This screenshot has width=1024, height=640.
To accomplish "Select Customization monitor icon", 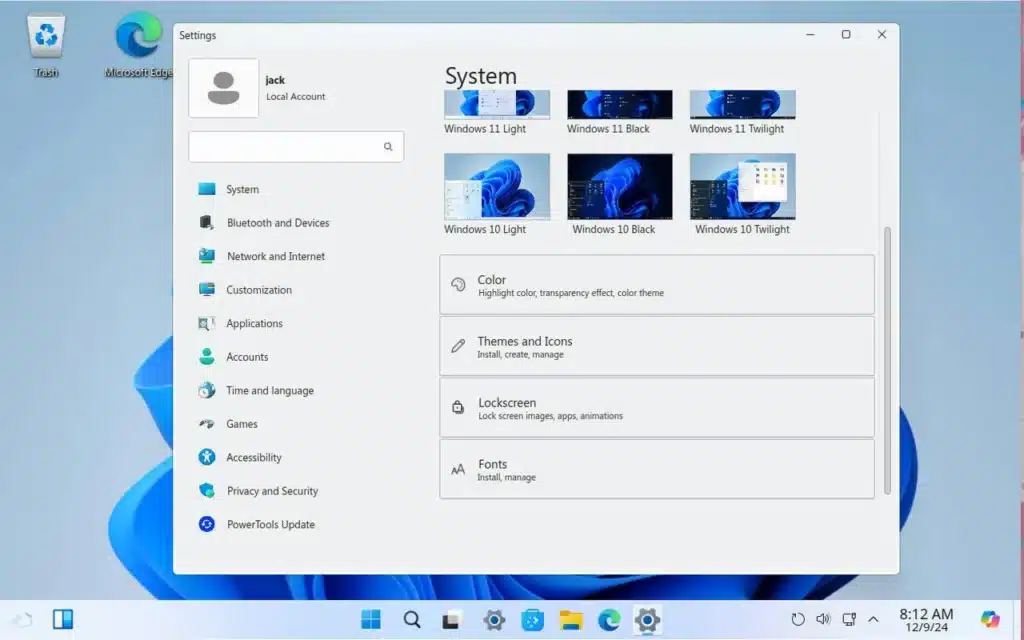I will pos(206,289).
